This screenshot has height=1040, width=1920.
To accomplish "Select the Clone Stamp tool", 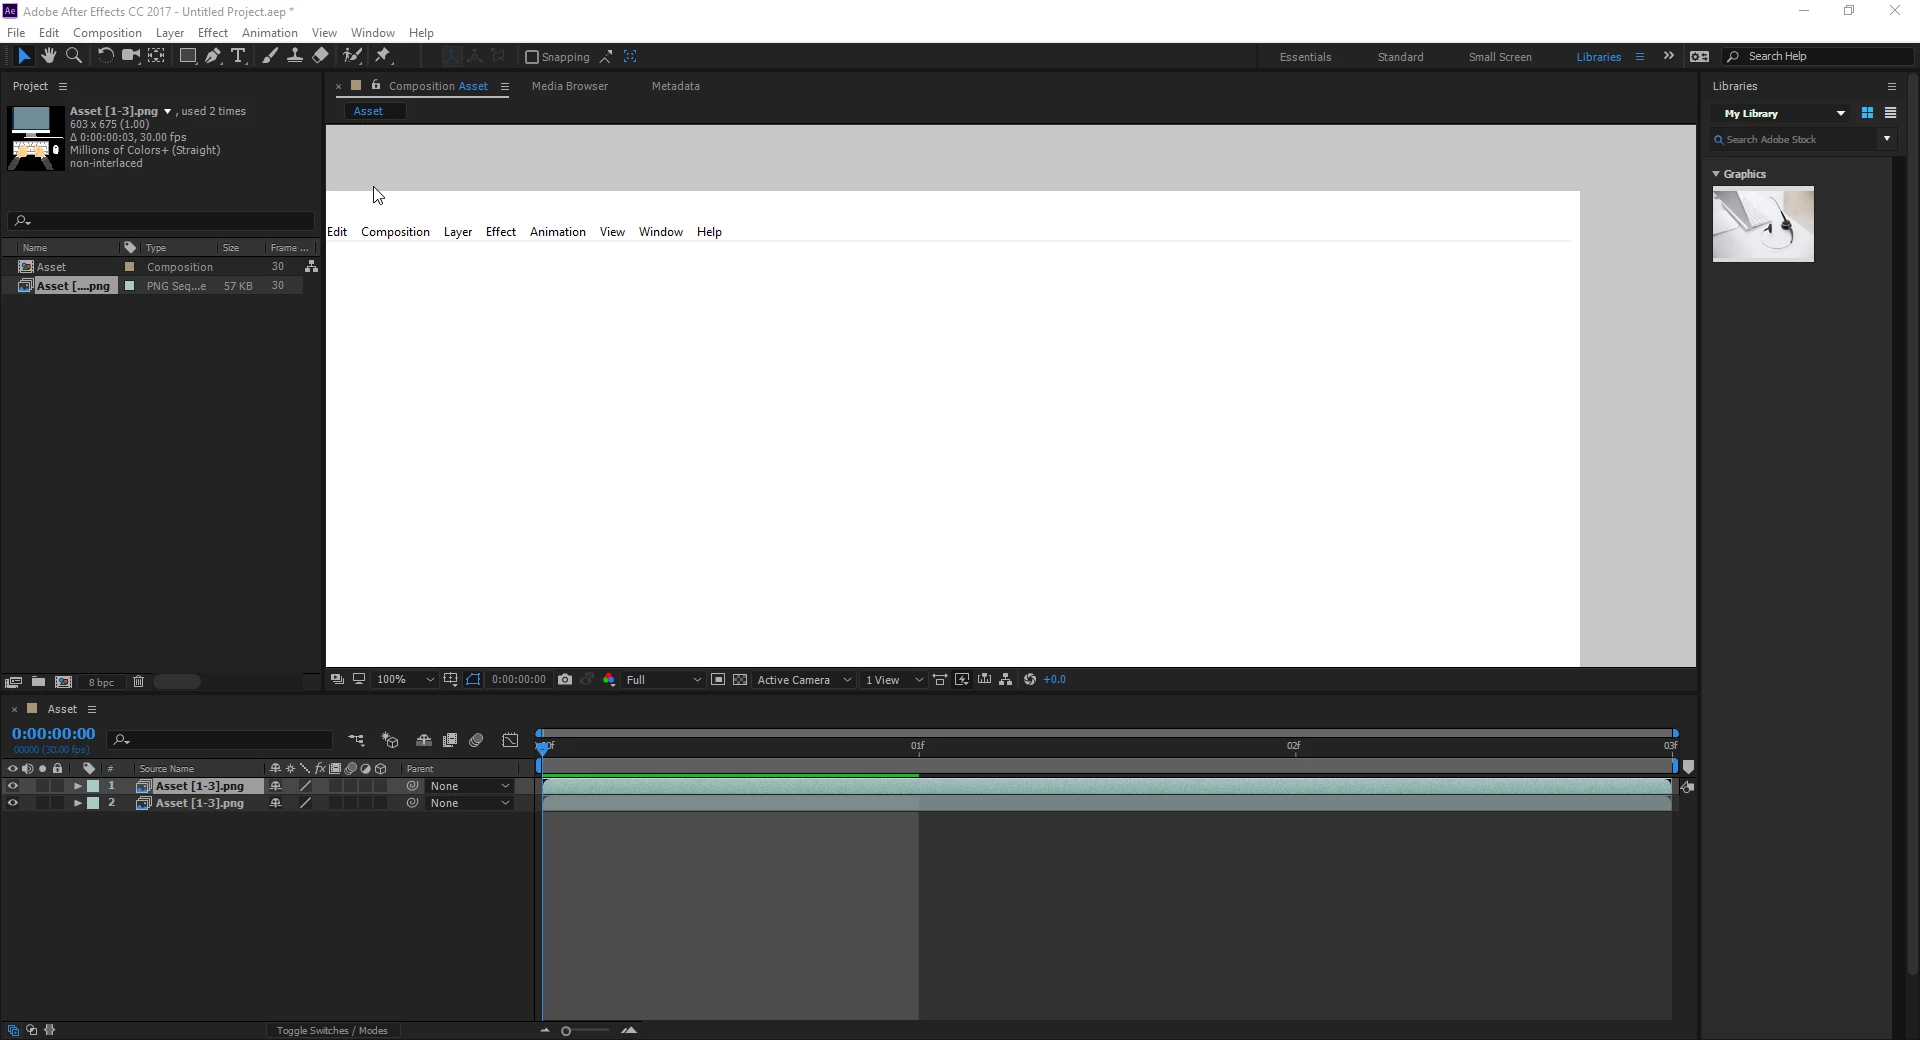I will coord(295,56).
